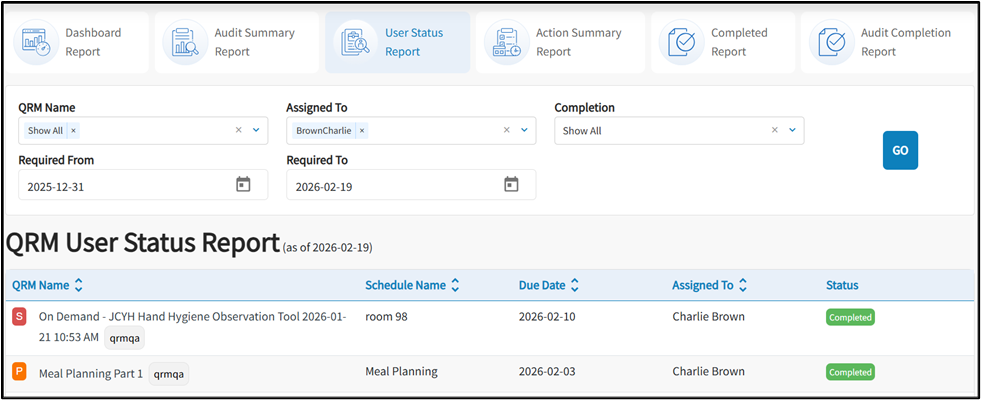Screen dimensions: 981x400
Task: Open the Meal Planning Part 1 row
Action: click(91, 373)
